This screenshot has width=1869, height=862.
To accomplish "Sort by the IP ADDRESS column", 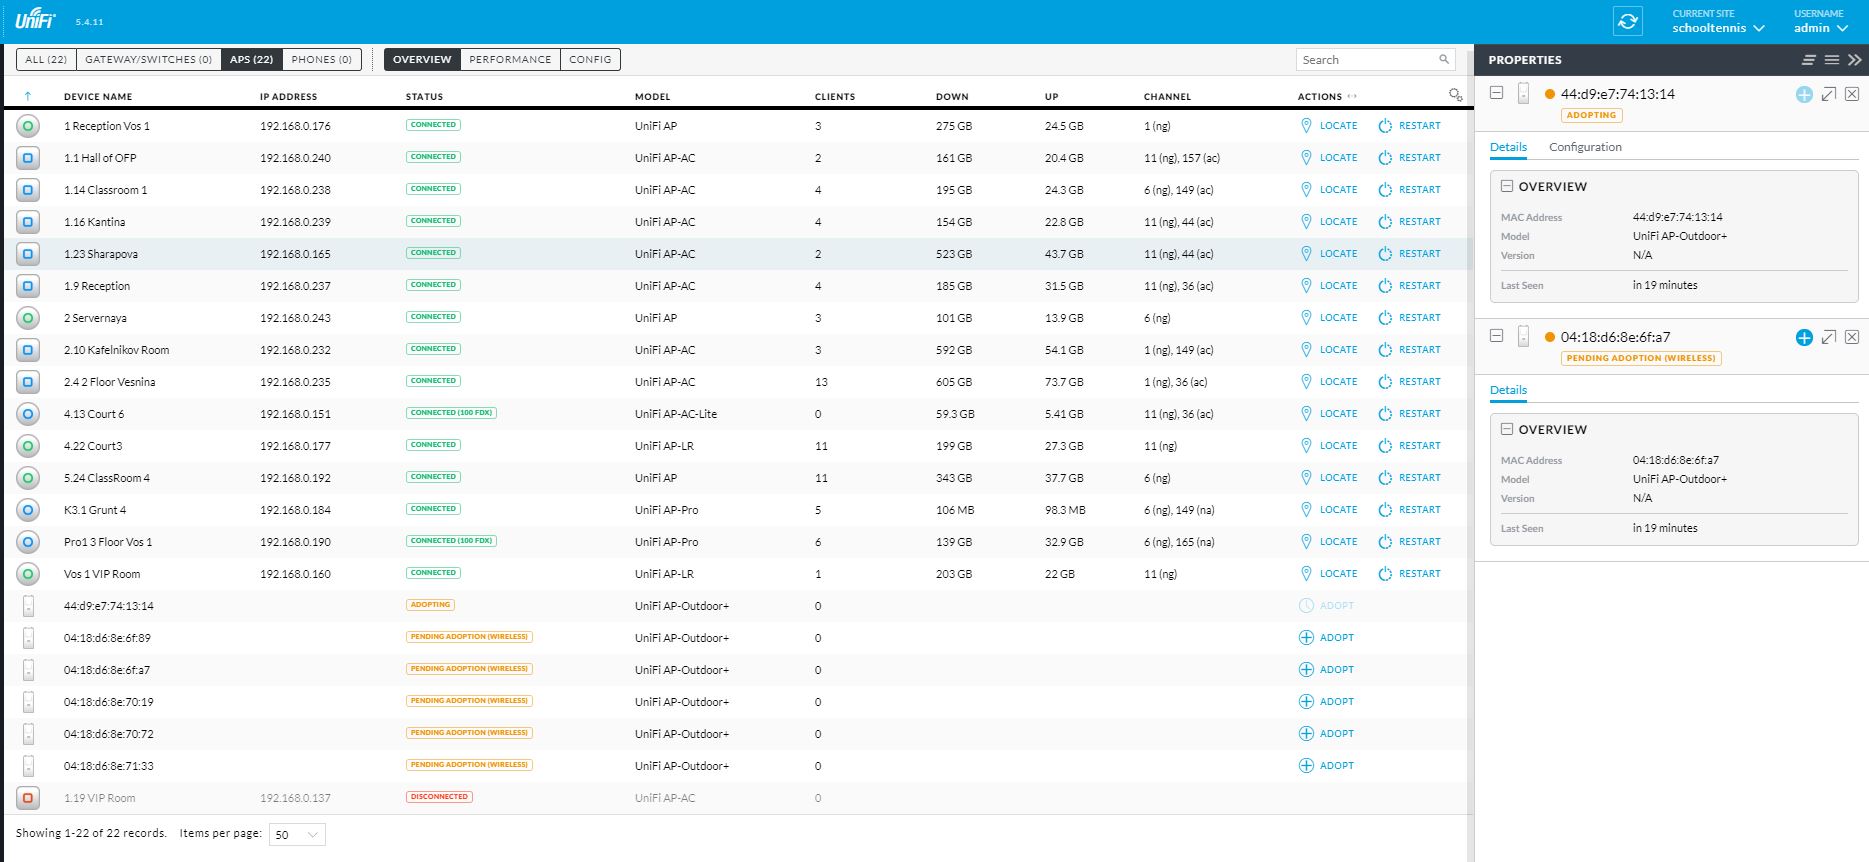I will pyautogui.click(x=288, y=97).
